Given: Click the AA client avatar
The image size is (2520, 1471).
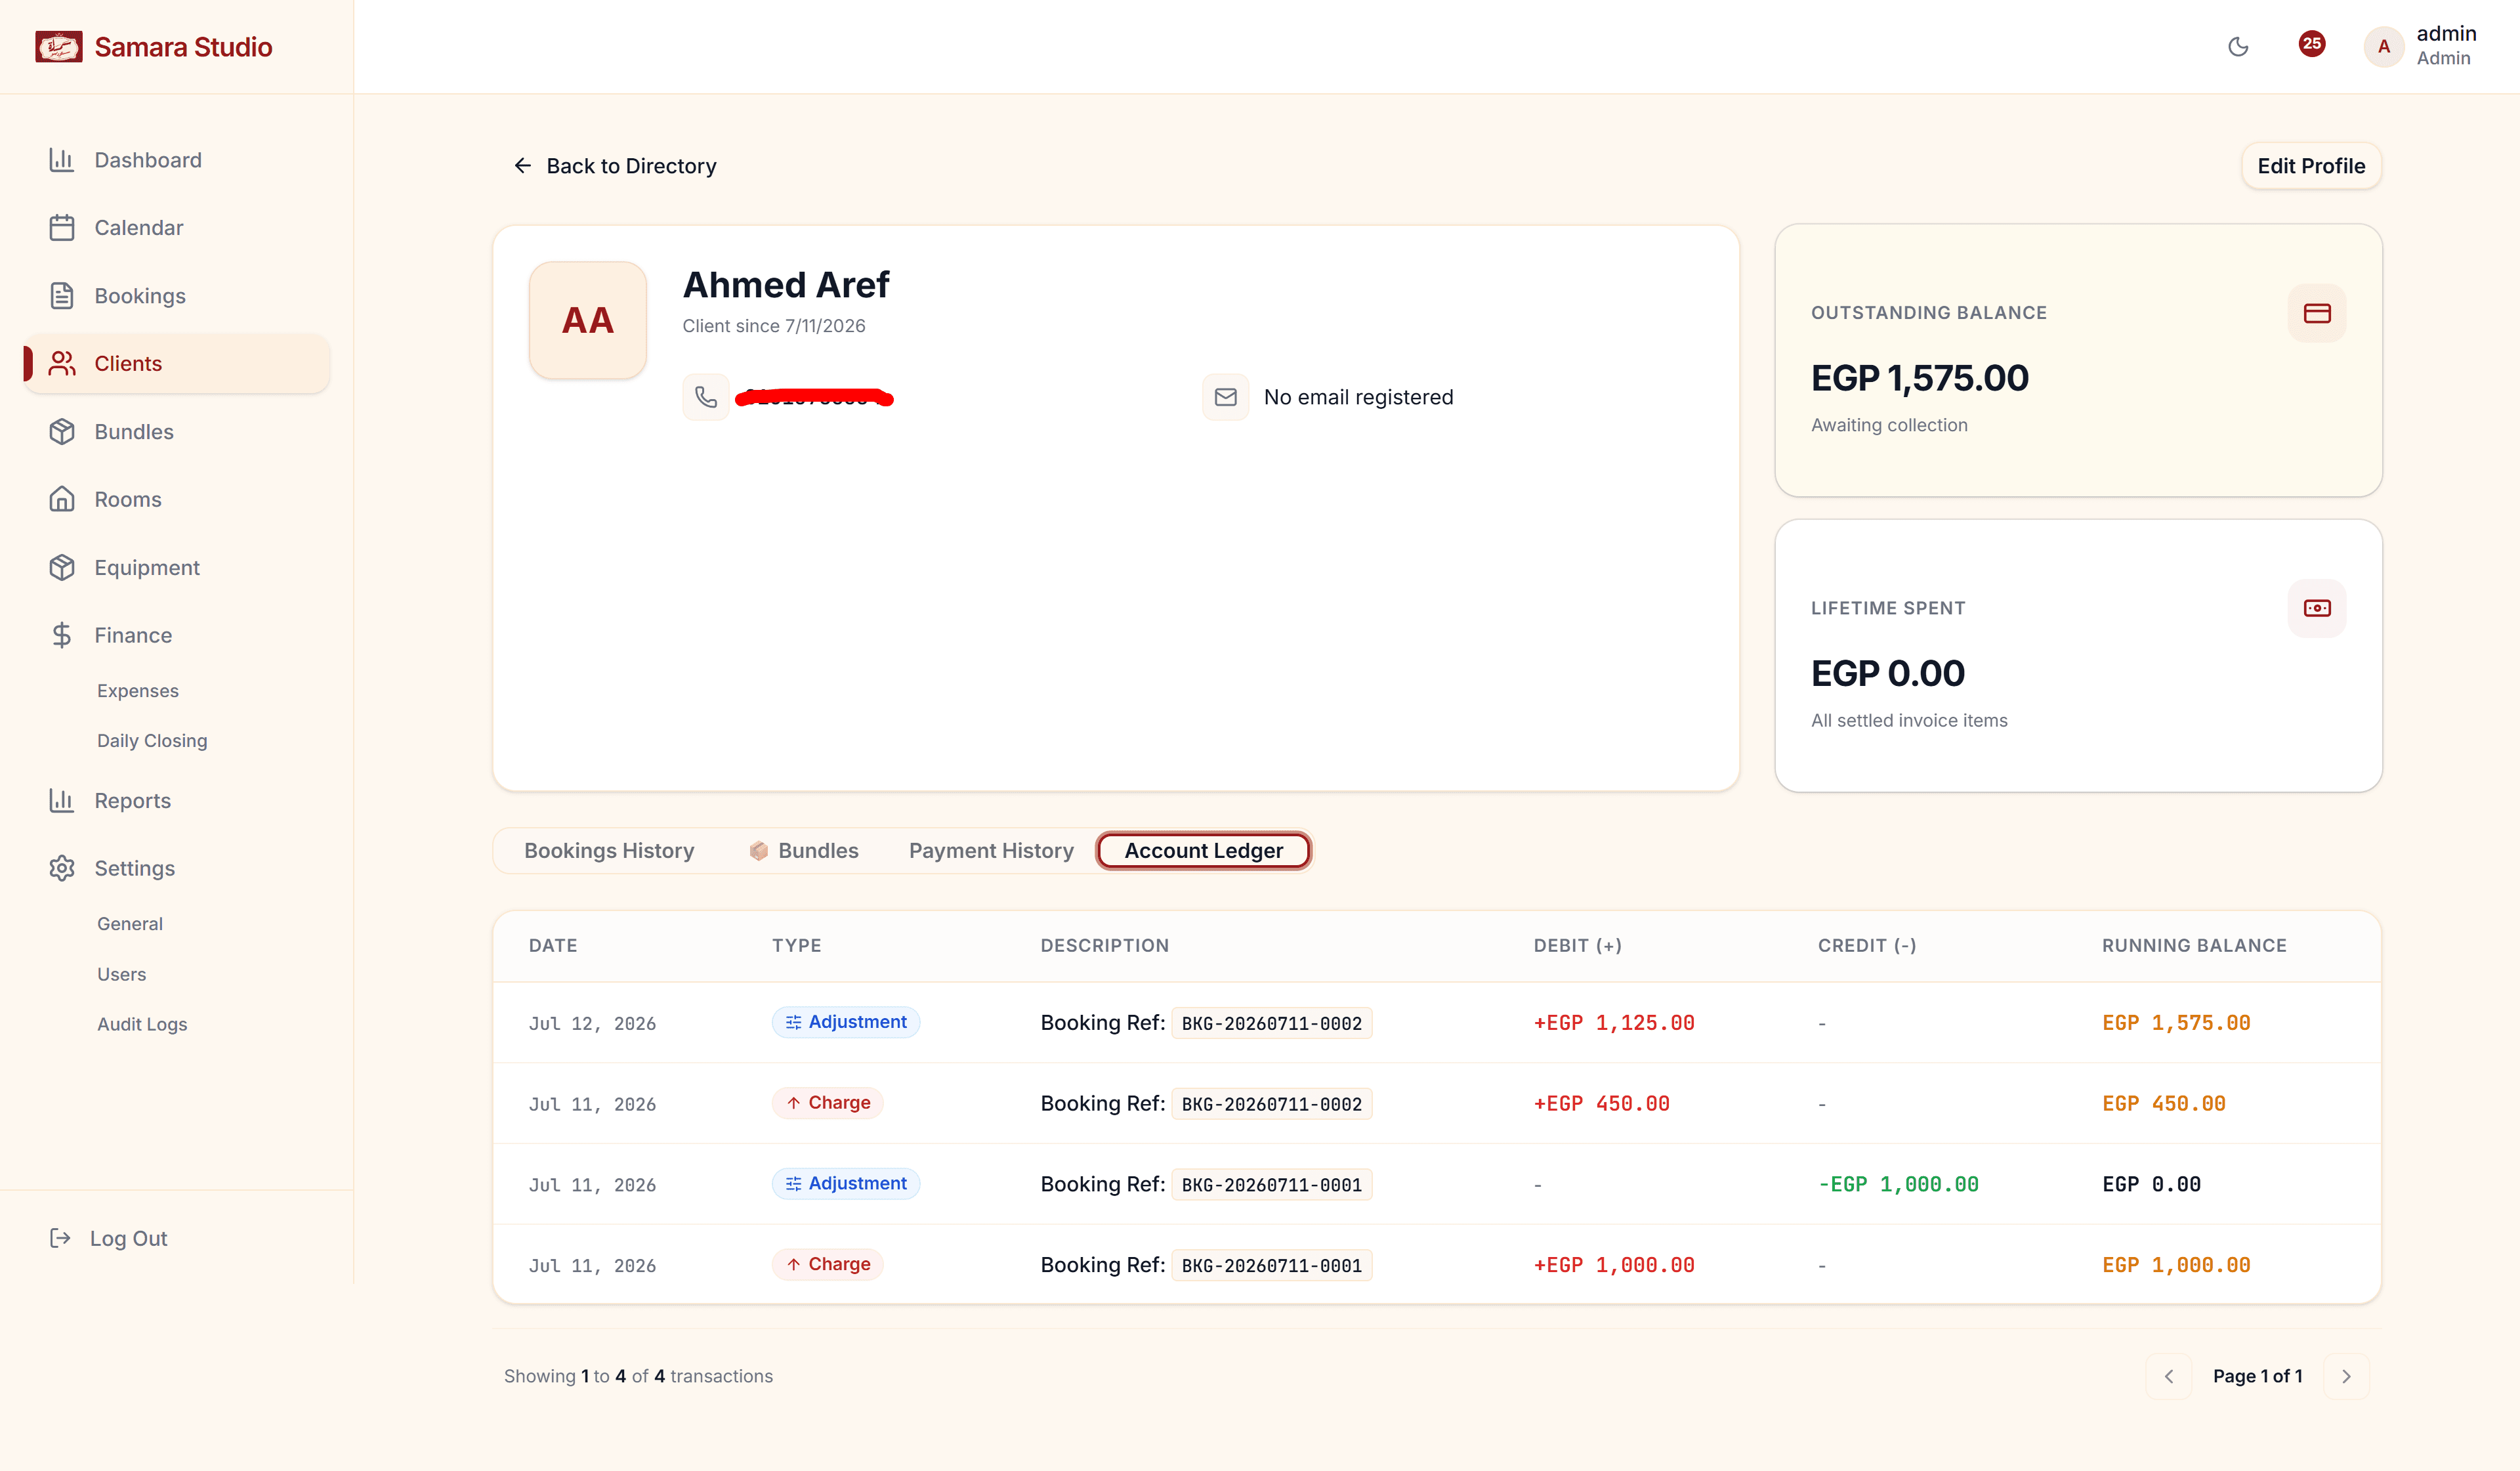Looking at the screenshot, I should (588, 320).
